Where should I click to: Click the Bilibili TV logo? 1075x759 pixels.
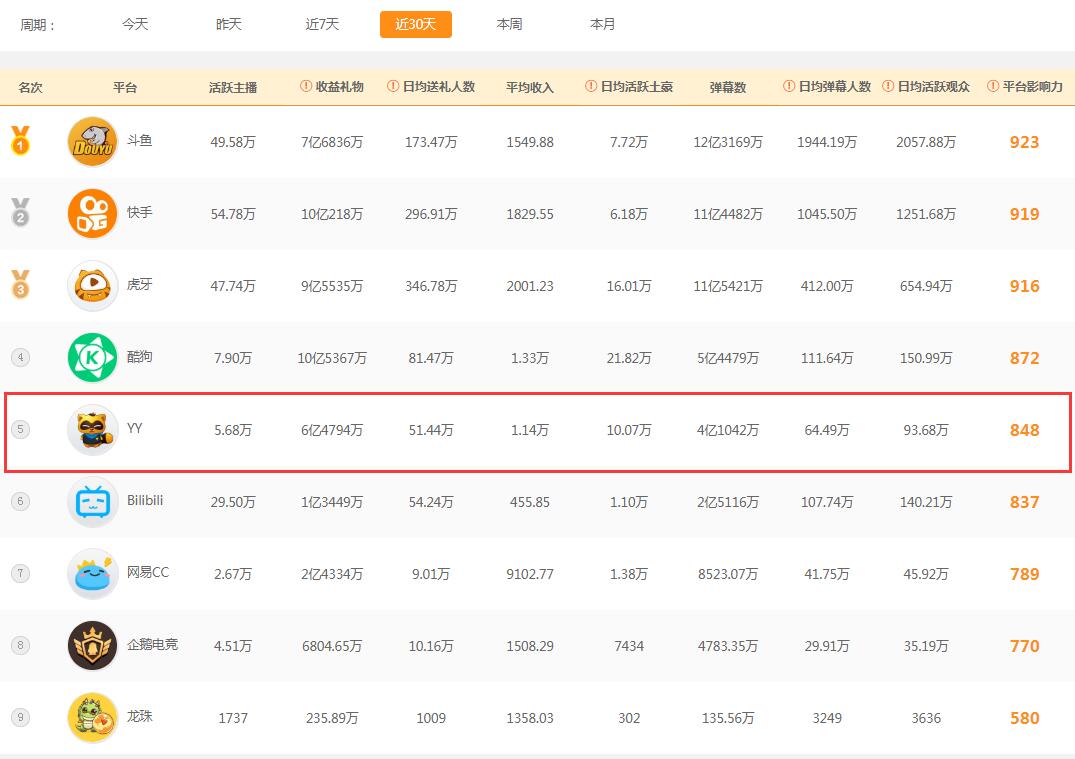click(93, 502)
